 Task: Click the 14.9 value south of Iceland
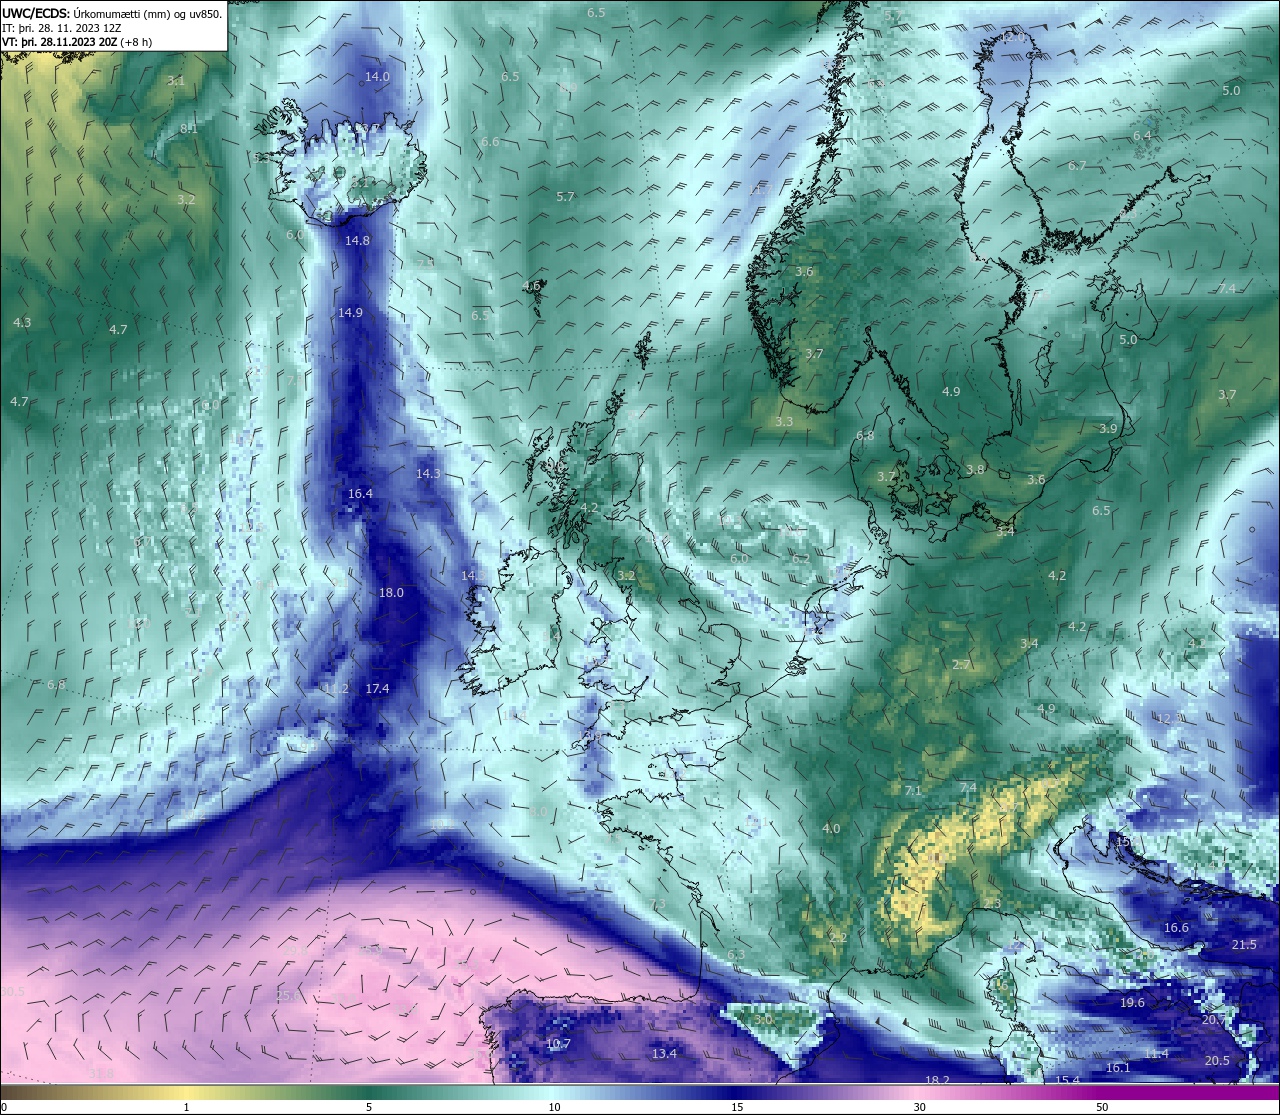[350, 313]
